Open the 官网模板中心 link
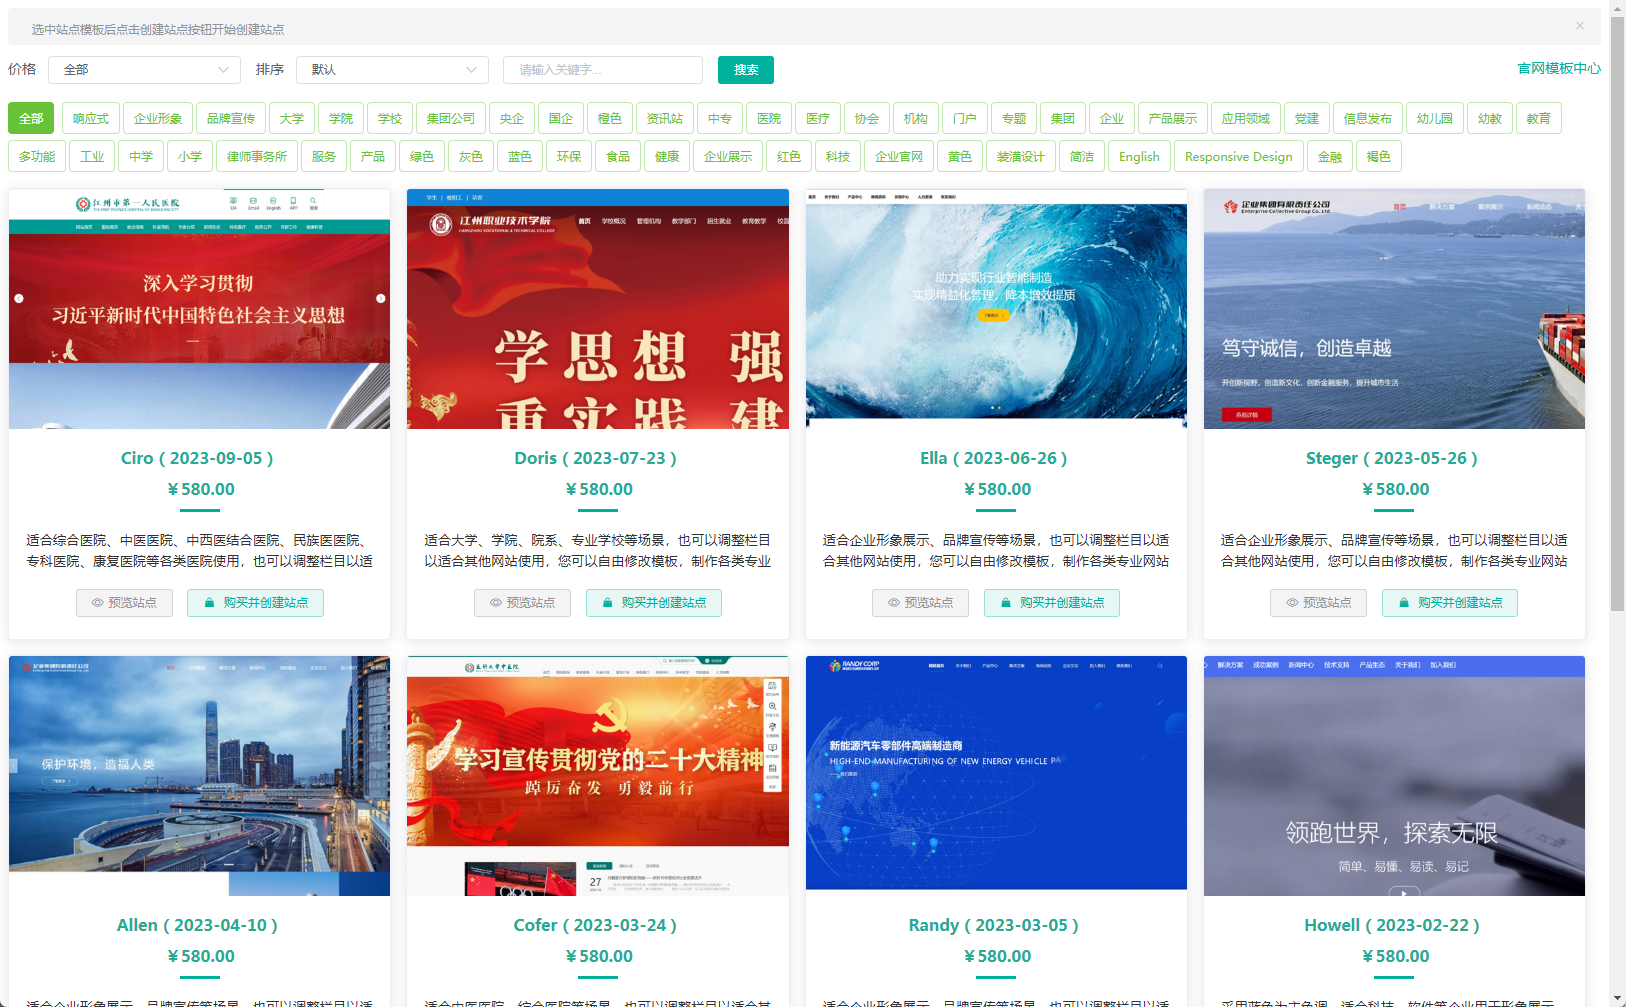The image size is (1626, 1007). click(1559, 69)
